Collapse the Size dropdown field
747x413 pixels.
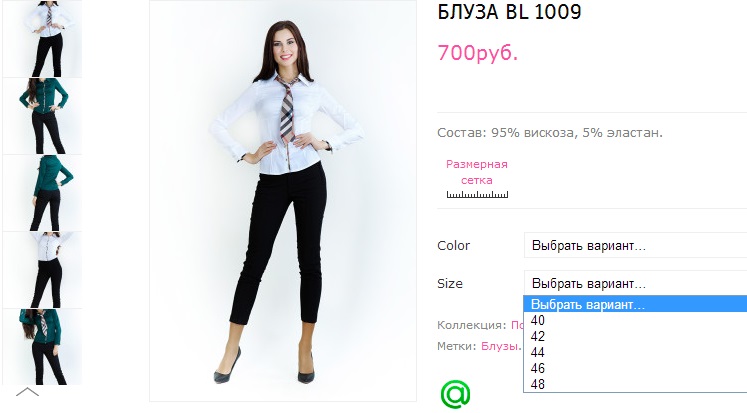635,283
